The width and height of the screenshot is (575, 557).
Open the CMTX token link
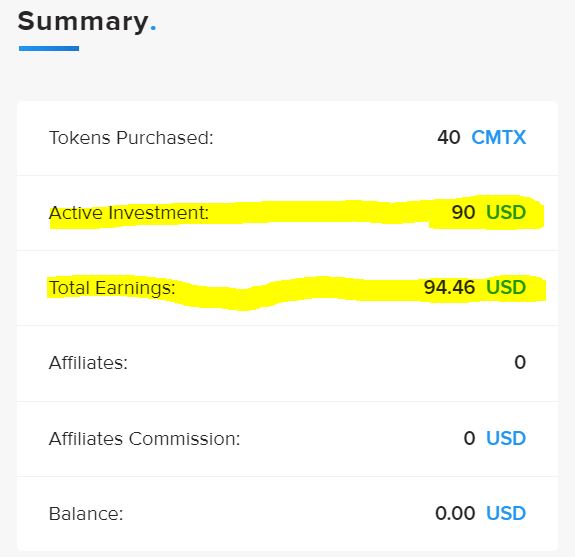tap(499, 138)
